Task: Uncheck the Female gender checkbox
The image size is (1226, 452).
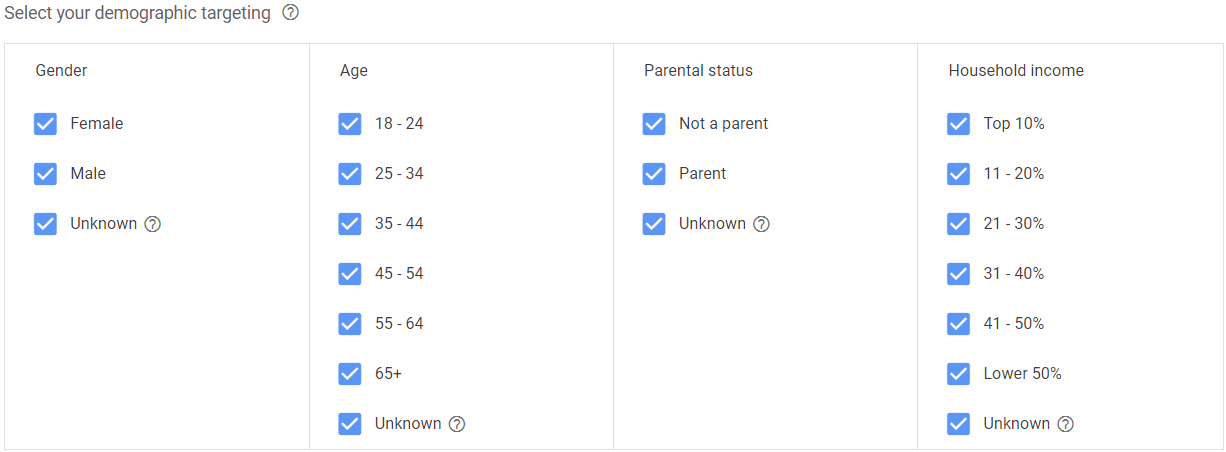Action: pos(45,124)
